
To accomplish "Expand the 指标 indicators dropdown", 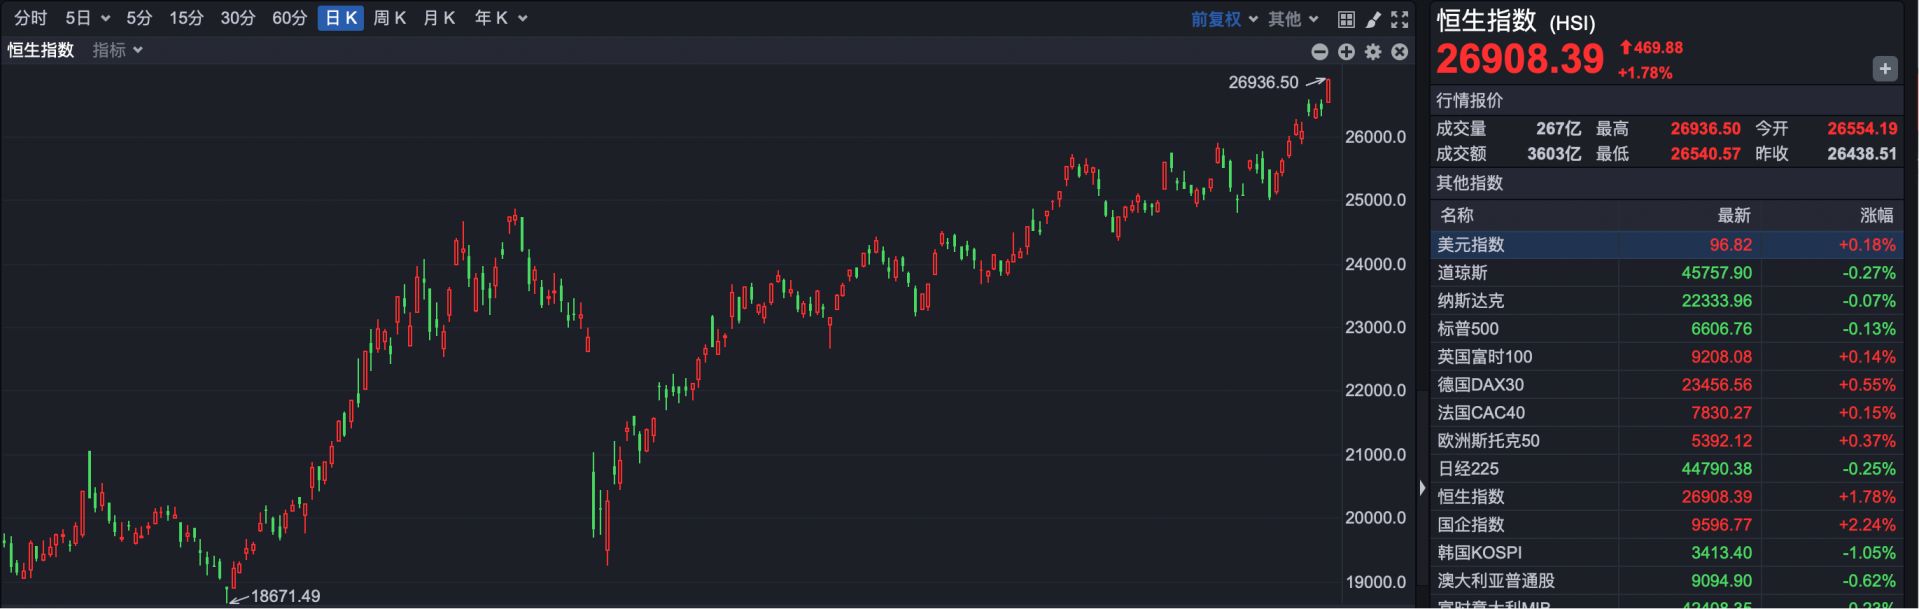I will pos(118,50).
